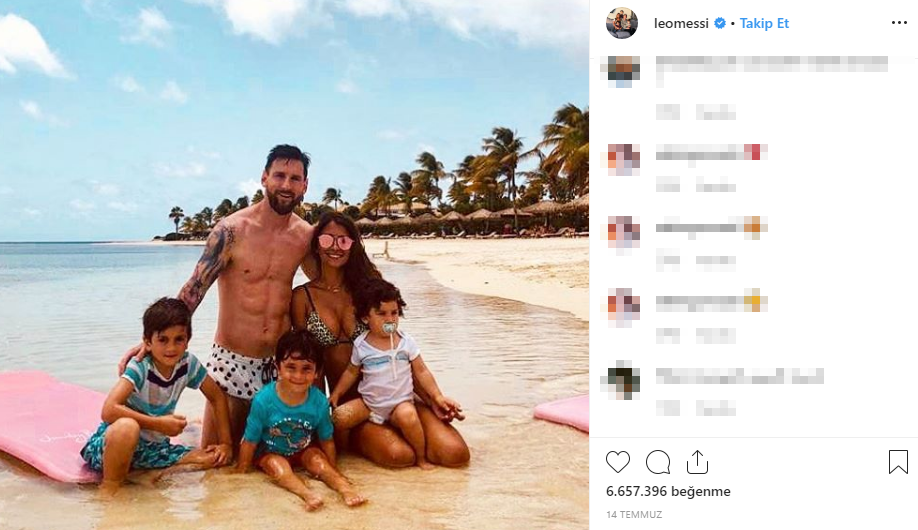Click the share post icon
Viewport: 918px width, 530px height.
click(697, 462)
